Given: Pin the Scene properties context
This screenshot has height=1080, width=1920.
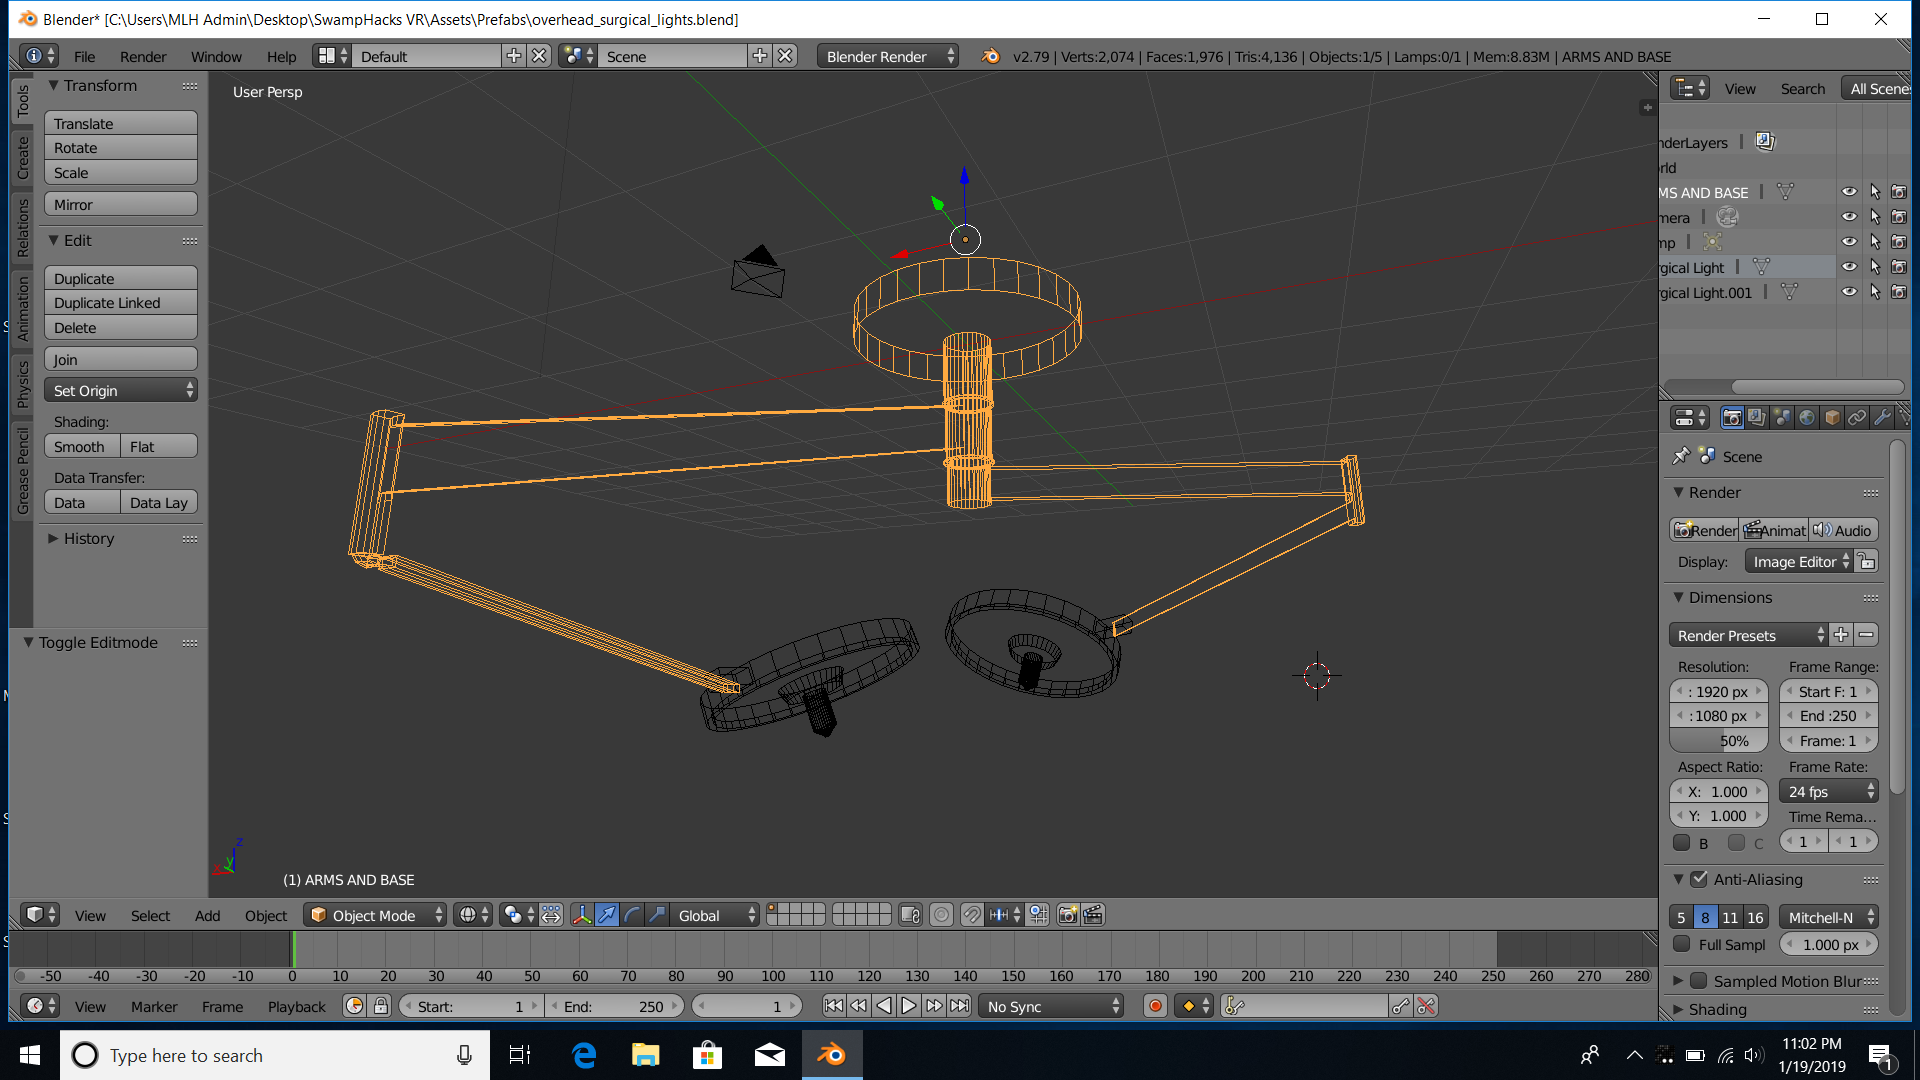Looking at the screenshot, I should (x=1681, y=456).
